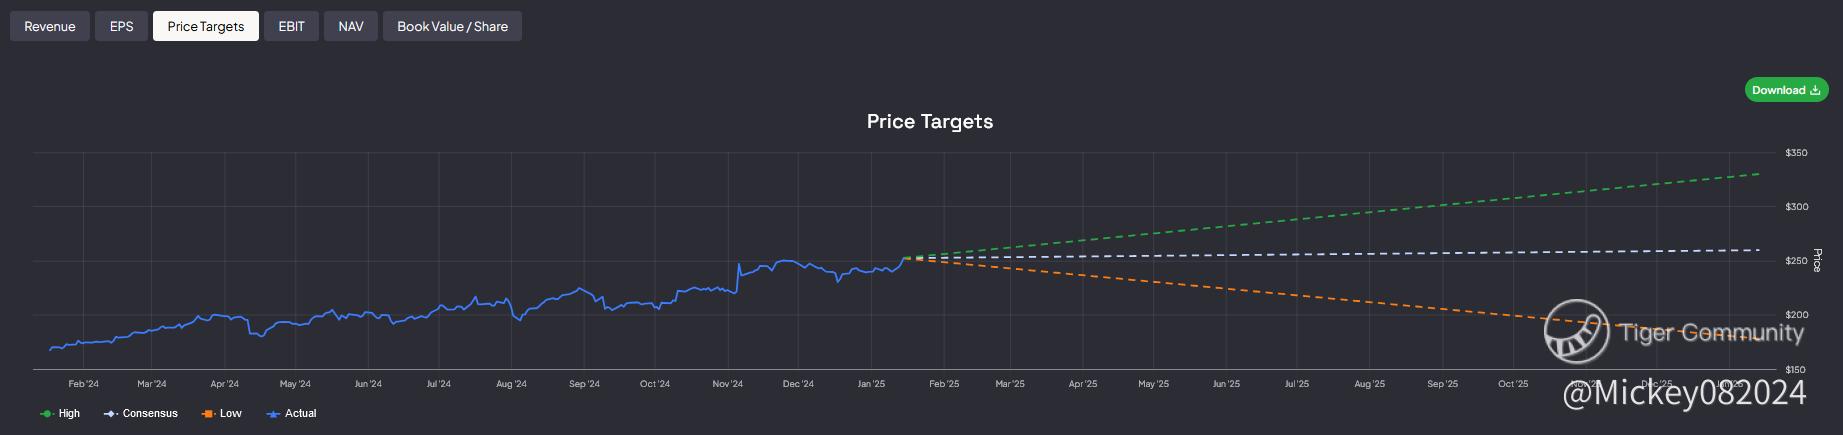Toggle the Consensus series in legend
Image resolution: width=1843 pixels, height=435 pixels.
click(150, 413)
